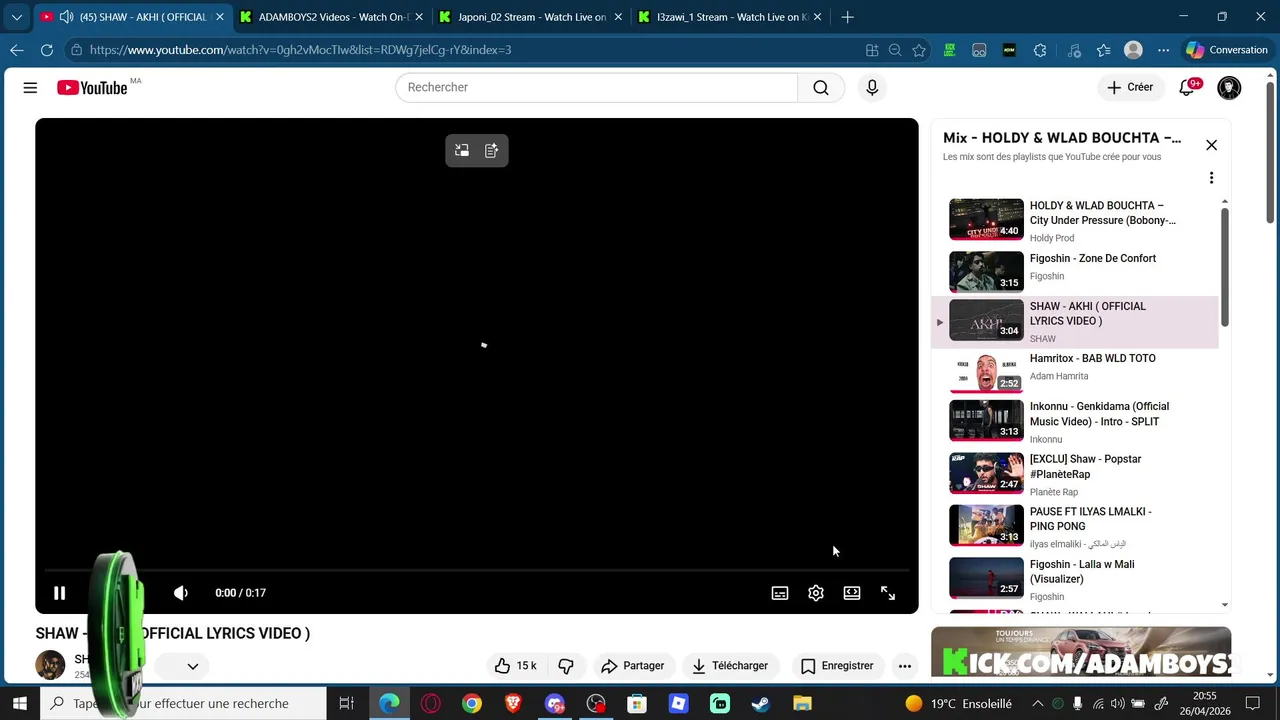This screenshot has width=1280, height=720.
Task: Switch to theater mode
Action: tap(852, 593)
